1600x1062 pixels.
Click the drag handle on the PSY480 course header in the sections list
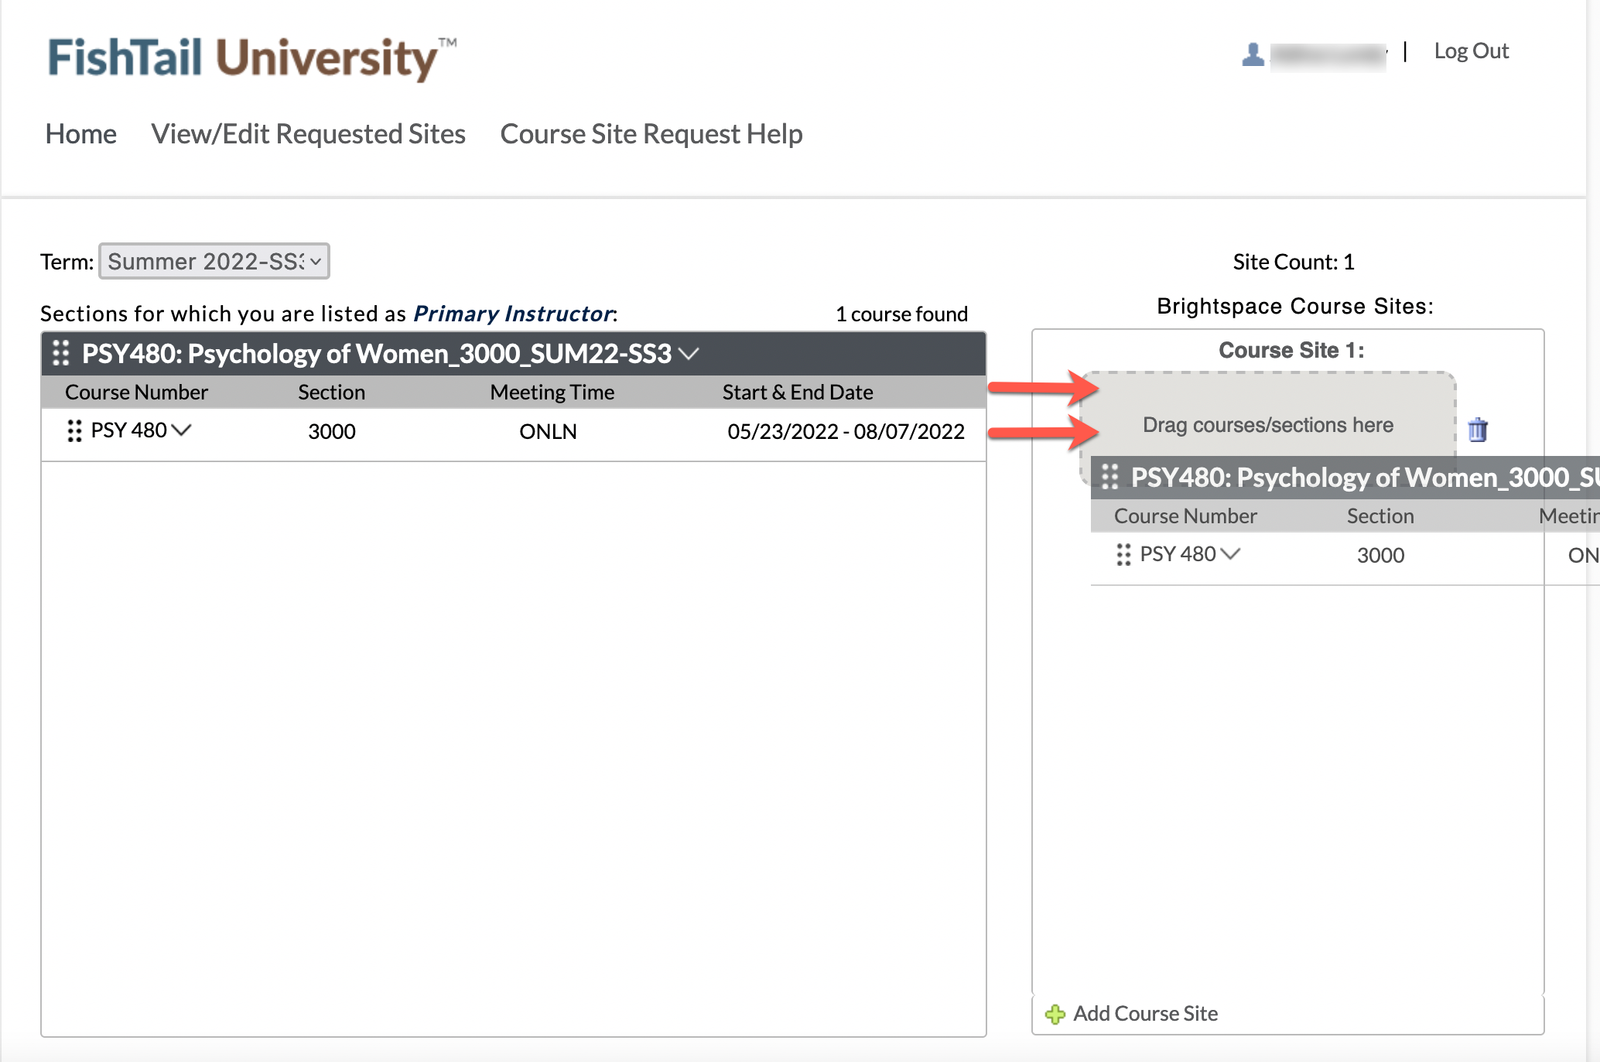click(61, 353)
